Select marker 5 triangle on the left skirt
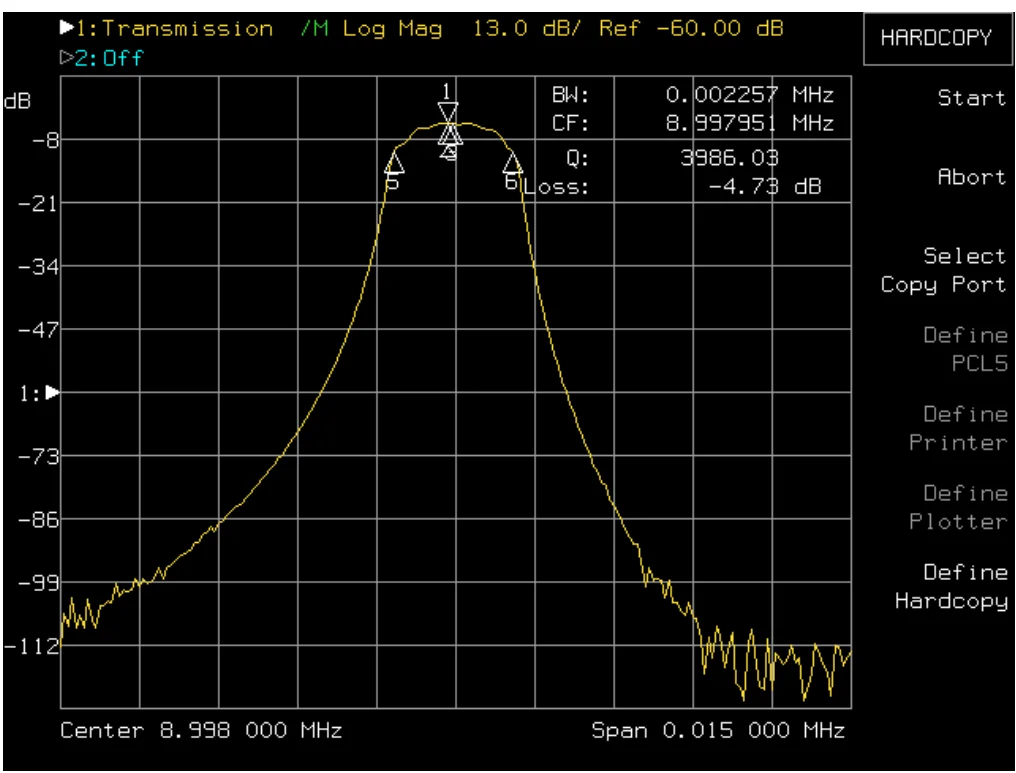This screenshot has width=1016, height=773. pos(395,163)
